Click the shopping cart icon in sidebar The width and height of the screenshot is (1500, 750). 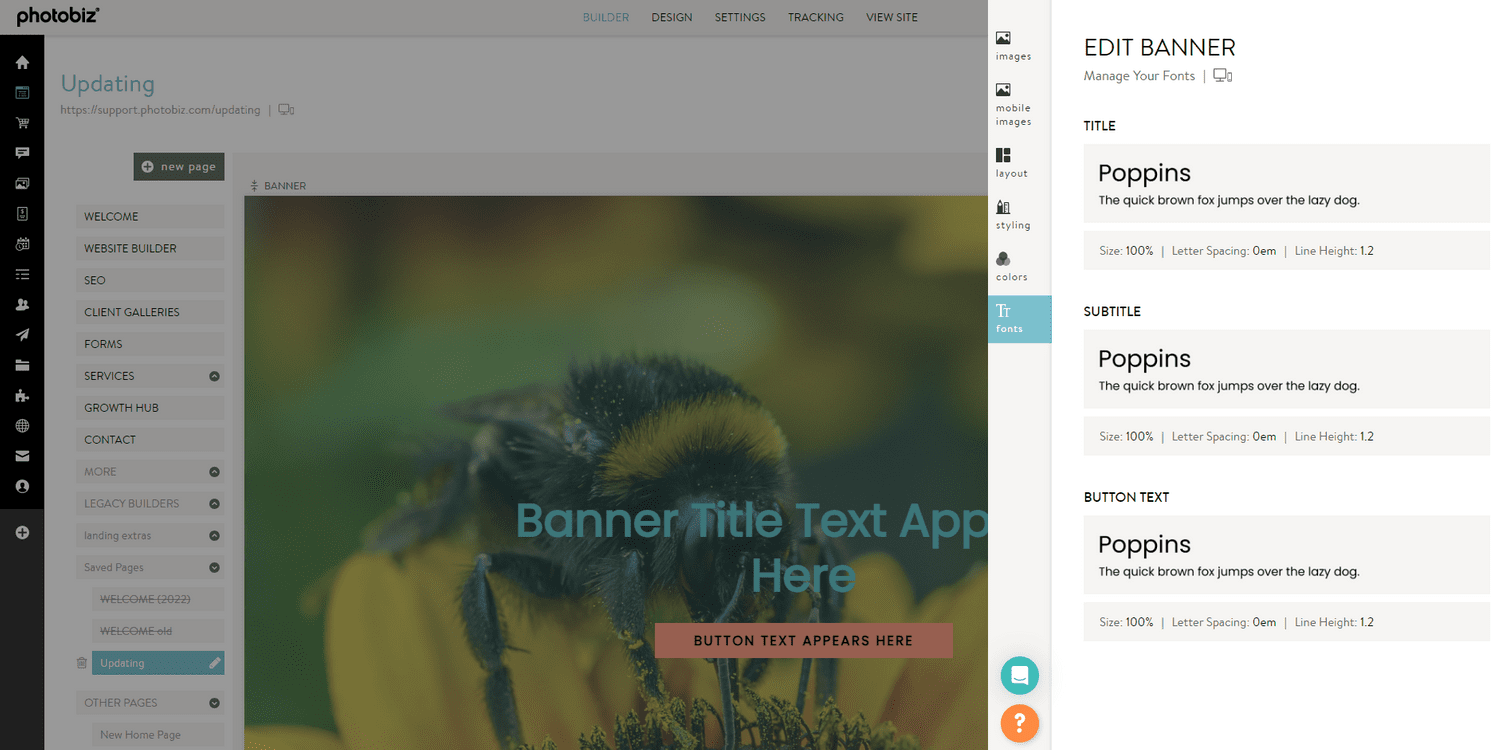[22, 122]
